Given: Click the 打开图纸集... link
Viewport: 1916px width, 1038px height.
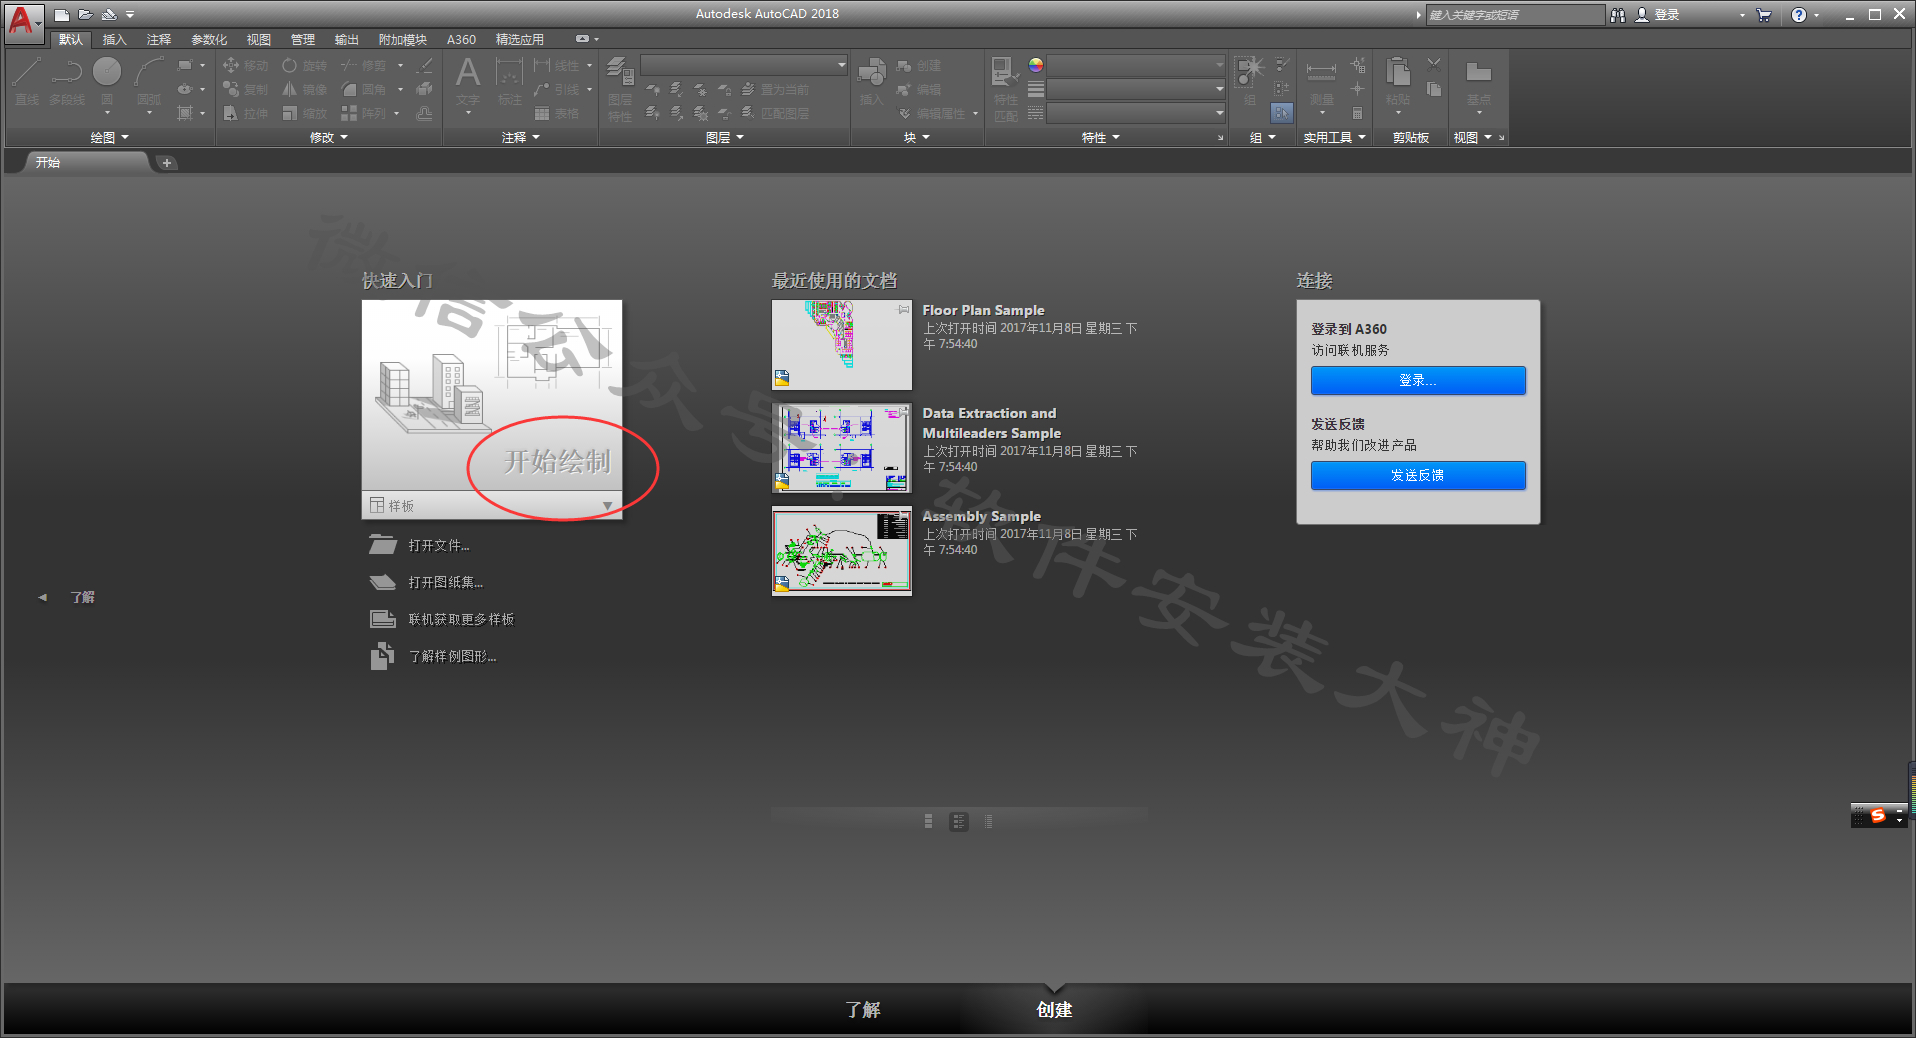Looking at the screenshot, I should coord(445,582).
